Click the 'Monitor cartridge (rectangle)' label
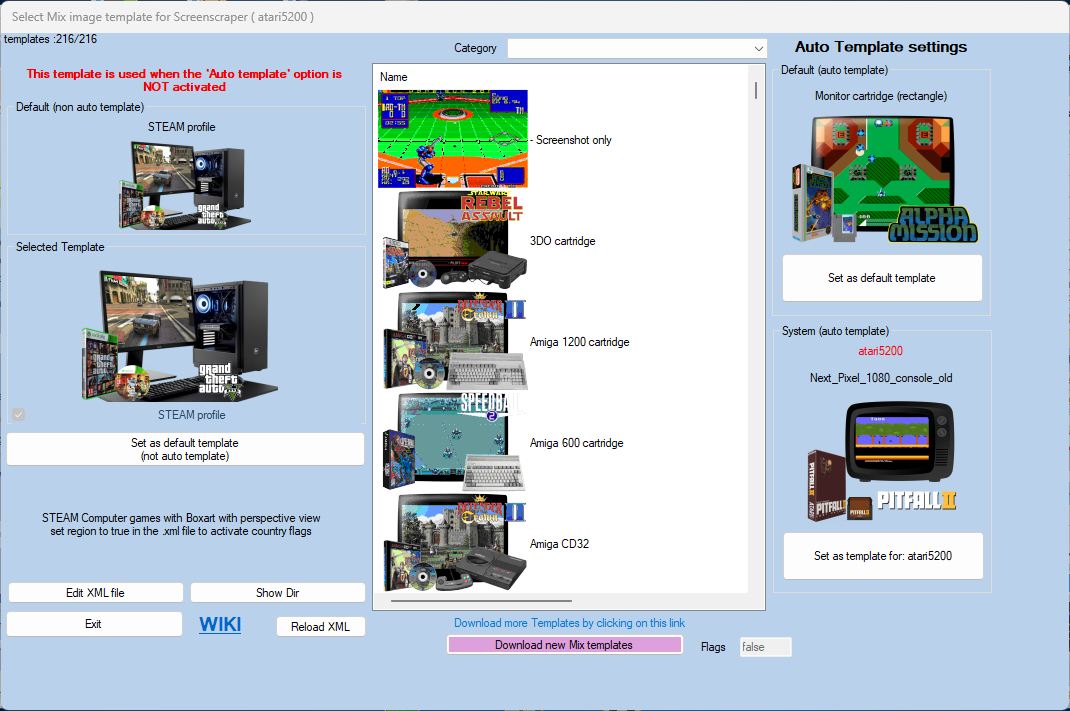The height and width of the screenshot is (711, 1070). [x=881, y=96]
